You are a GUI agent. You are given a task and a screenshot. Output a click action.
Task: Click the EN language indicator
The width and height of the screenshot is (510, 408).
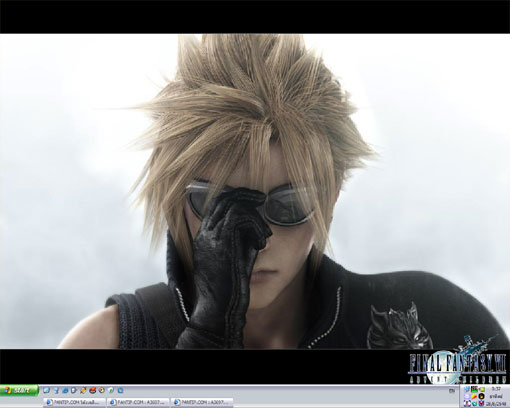click(x=452, y=391)
